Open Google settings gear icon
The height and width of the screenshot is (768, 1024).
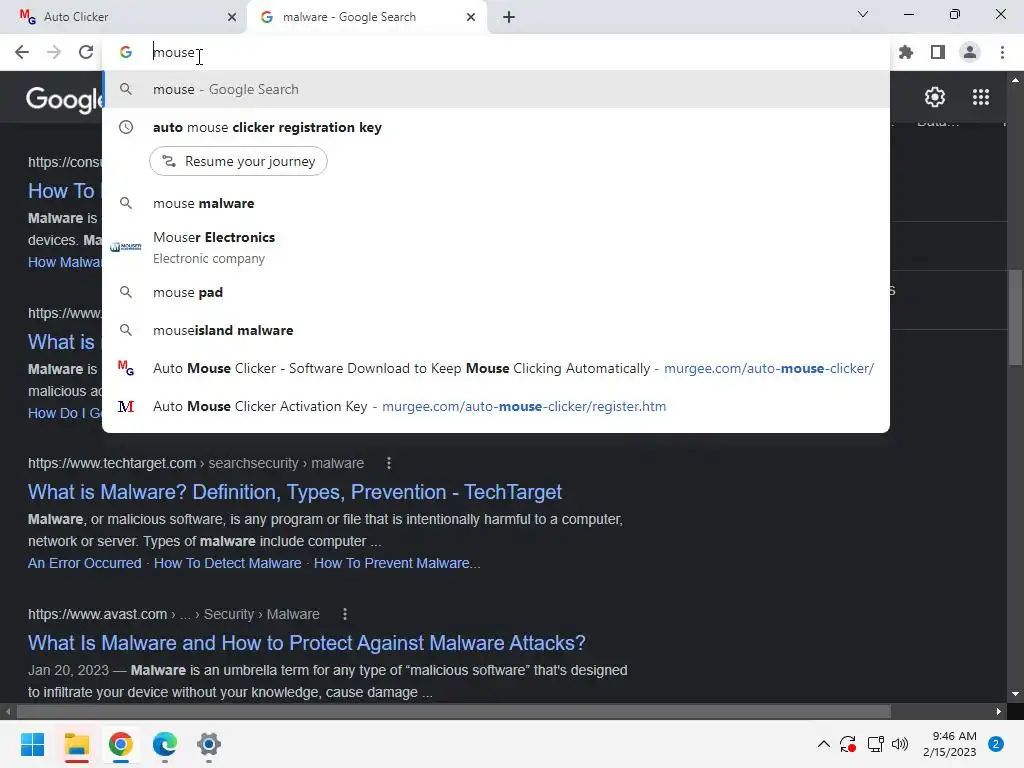coord(935,97)
